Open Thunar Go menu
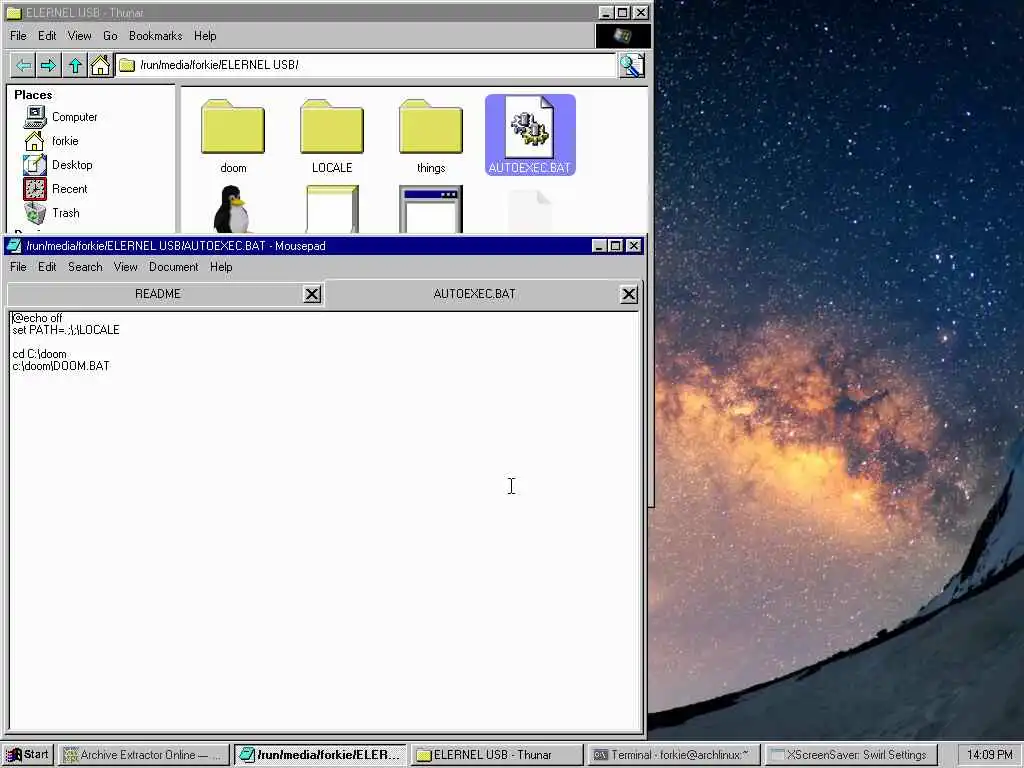The height and width of the screenshot is (768, 1024). click(110, 36)
